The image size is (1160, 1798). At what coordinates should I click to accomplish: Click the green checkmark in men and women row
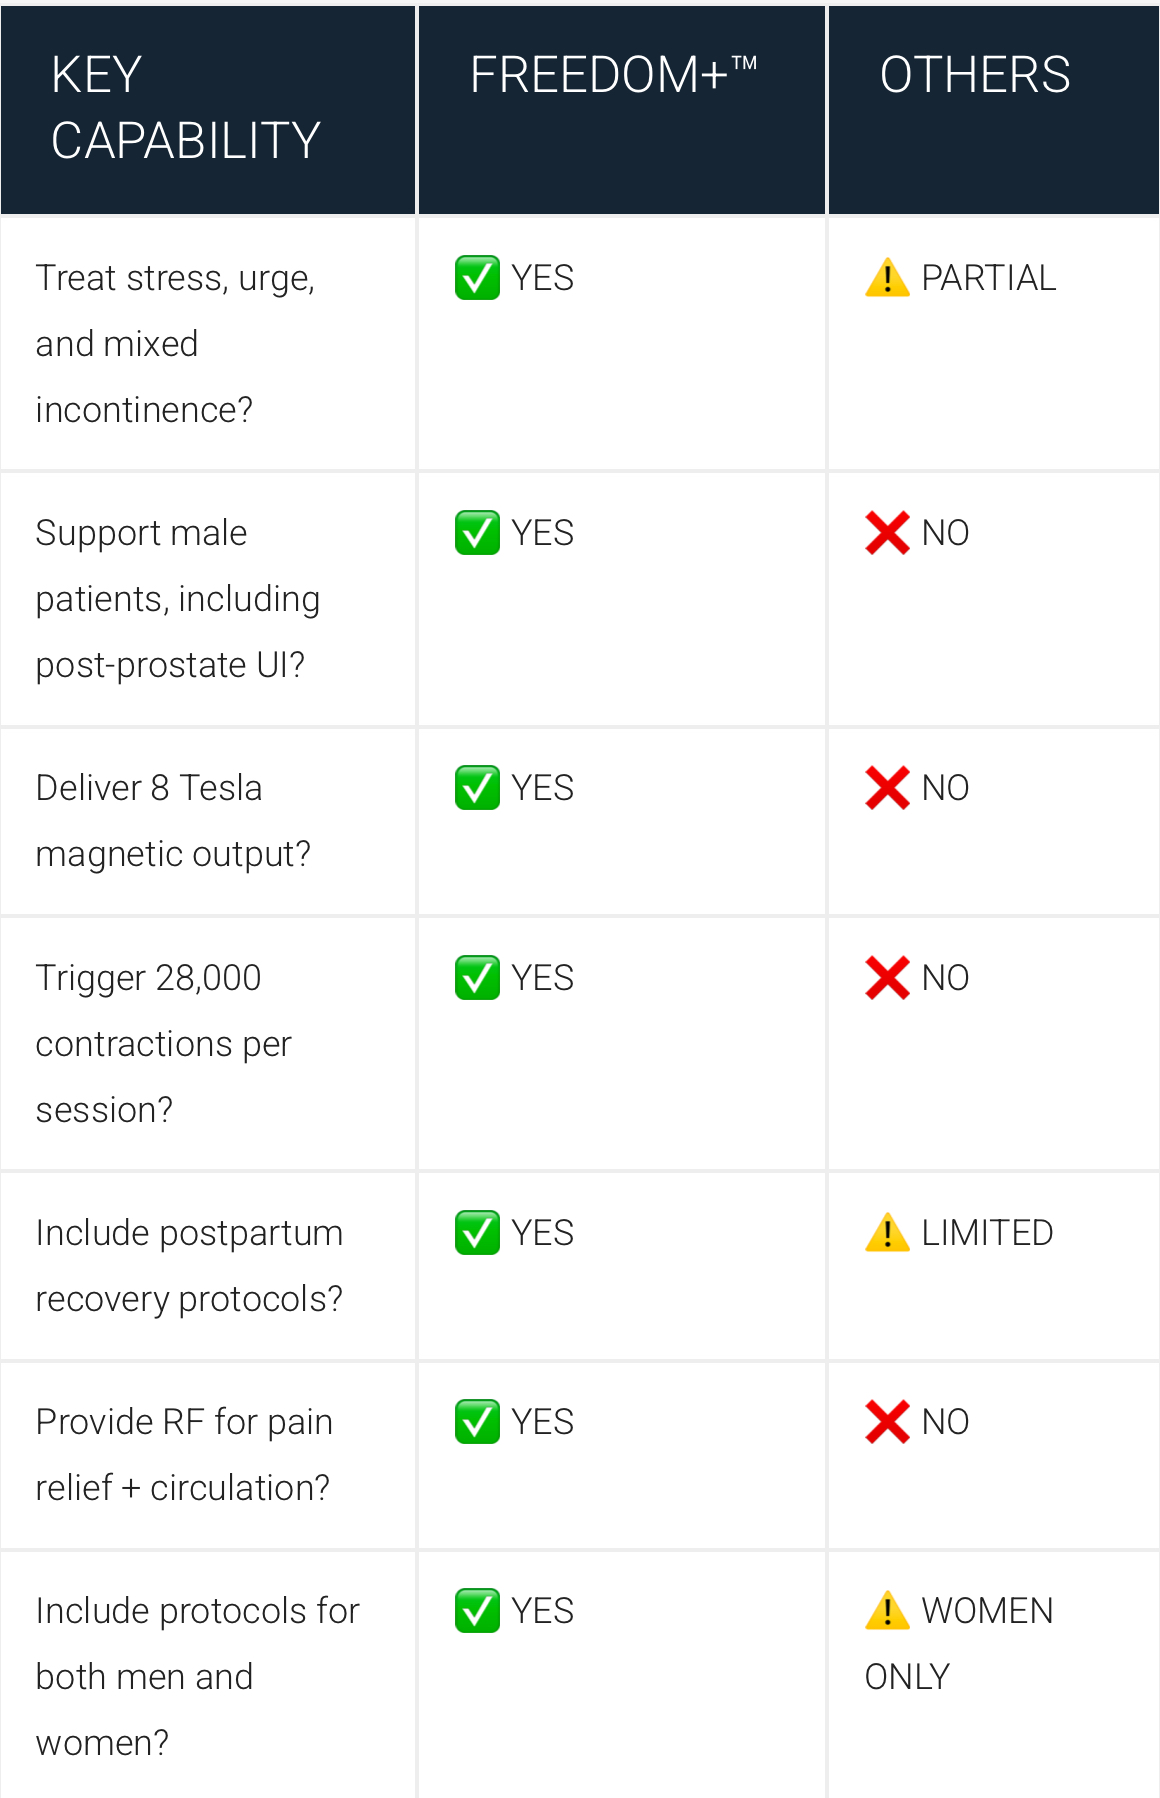[x=477, y=1611]
